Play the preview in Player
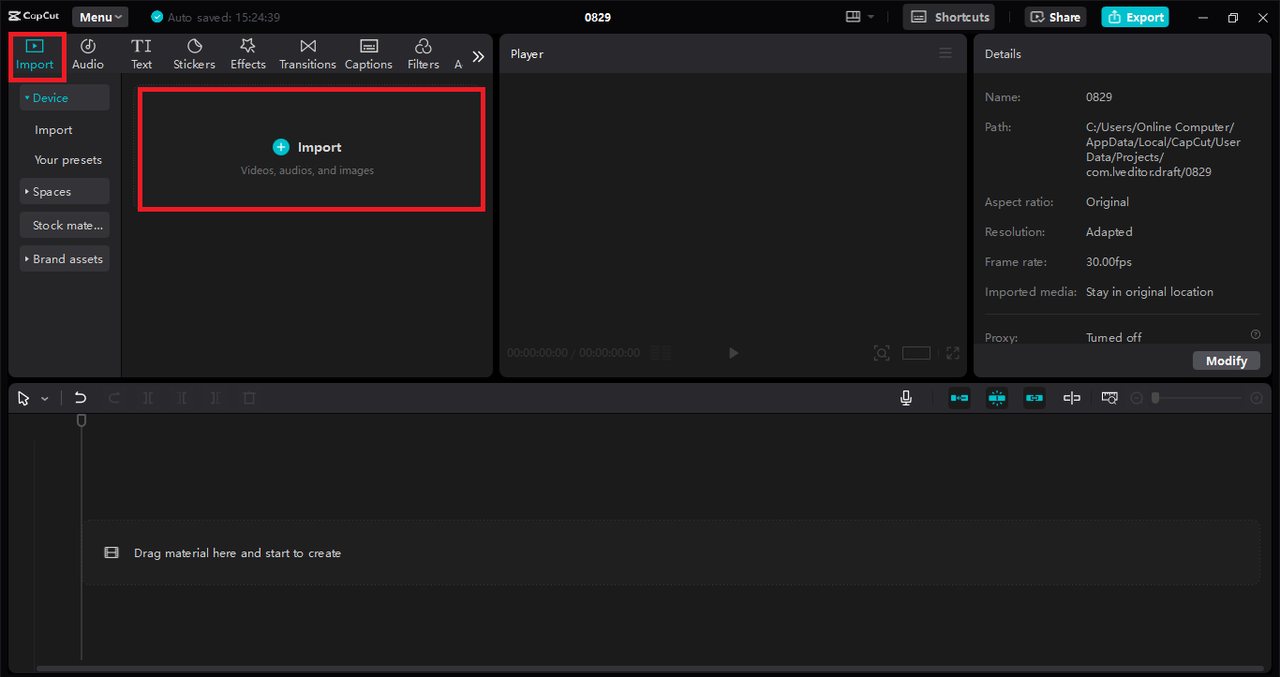1280x677 pixels. (x=733, y=353)
